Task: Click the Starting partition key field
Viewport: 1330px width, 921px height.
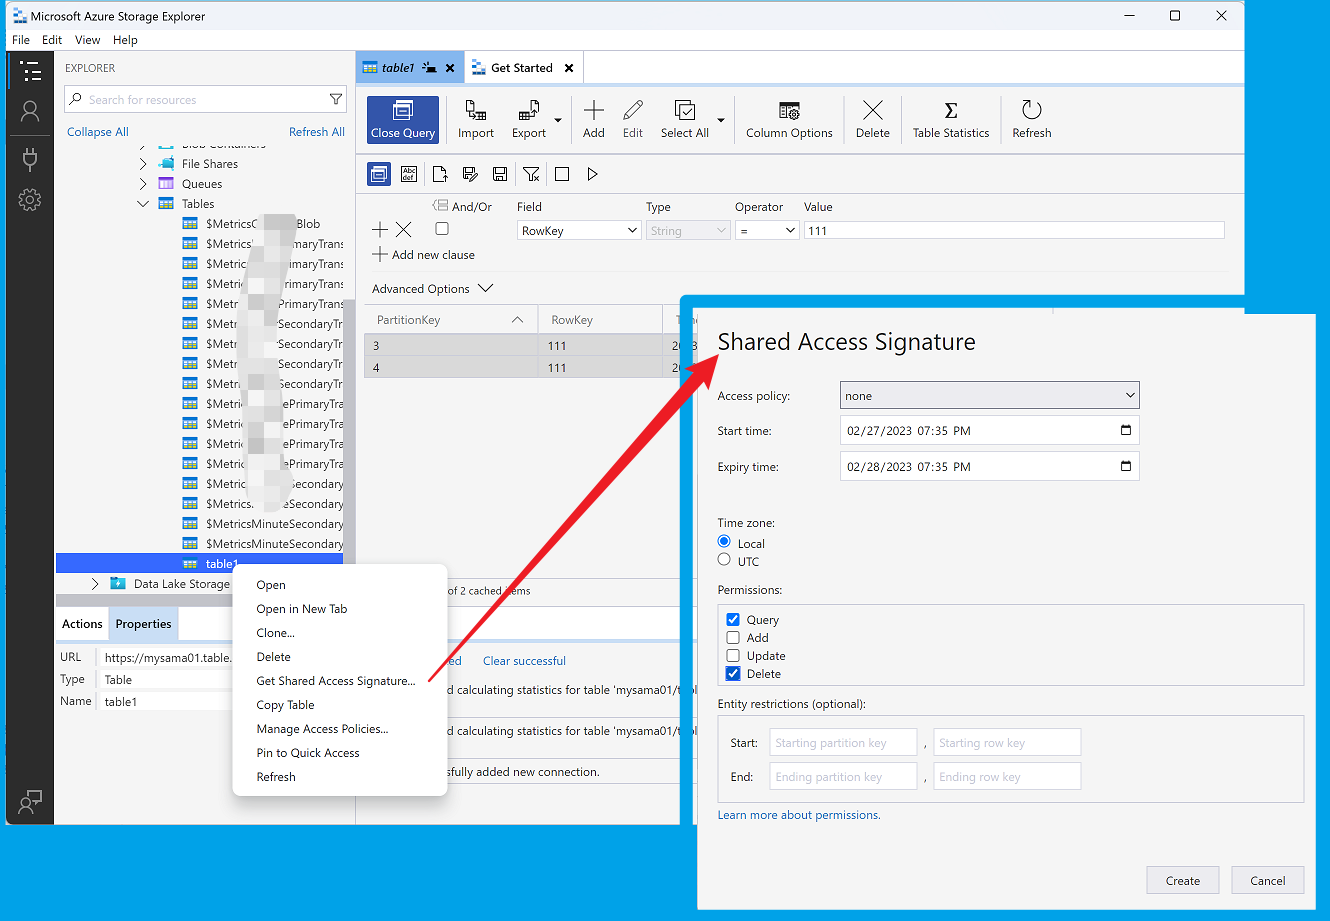Action: click(x=843, y=743)
